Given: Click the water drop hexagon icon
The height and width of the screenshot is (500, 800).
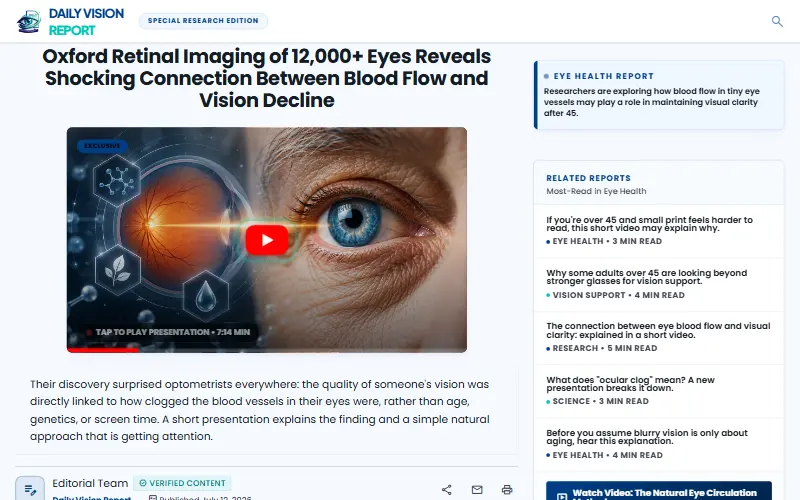Looking at the screenshot, I should (x=206, y=296).
